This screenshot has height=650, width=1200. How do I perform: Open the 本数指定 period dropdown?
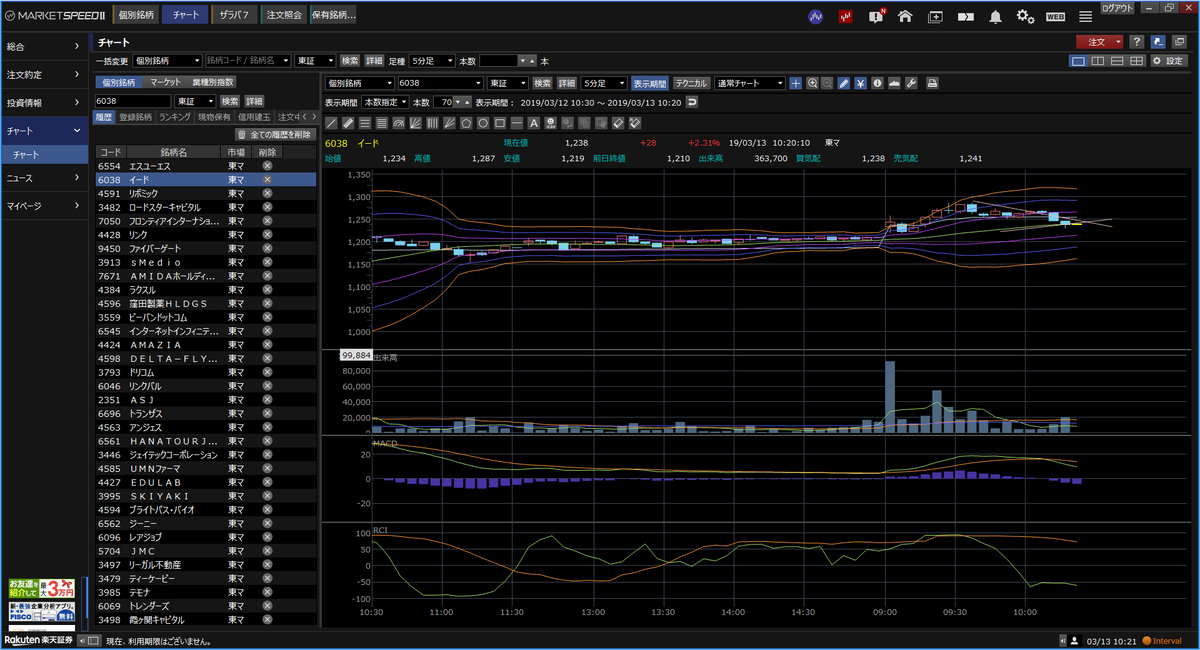tap(385, 103)
